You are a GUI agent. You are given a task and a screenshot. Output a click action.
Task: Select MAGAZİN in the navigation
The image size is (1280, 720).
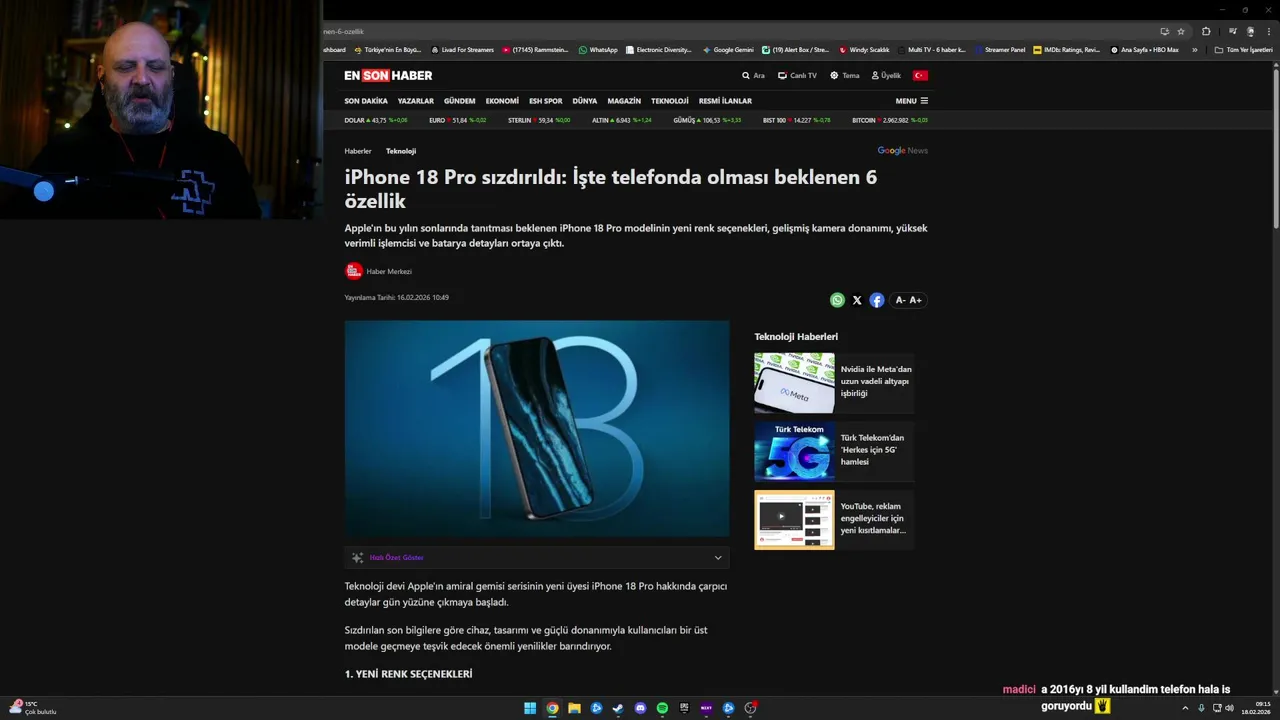tap(624, 101)
